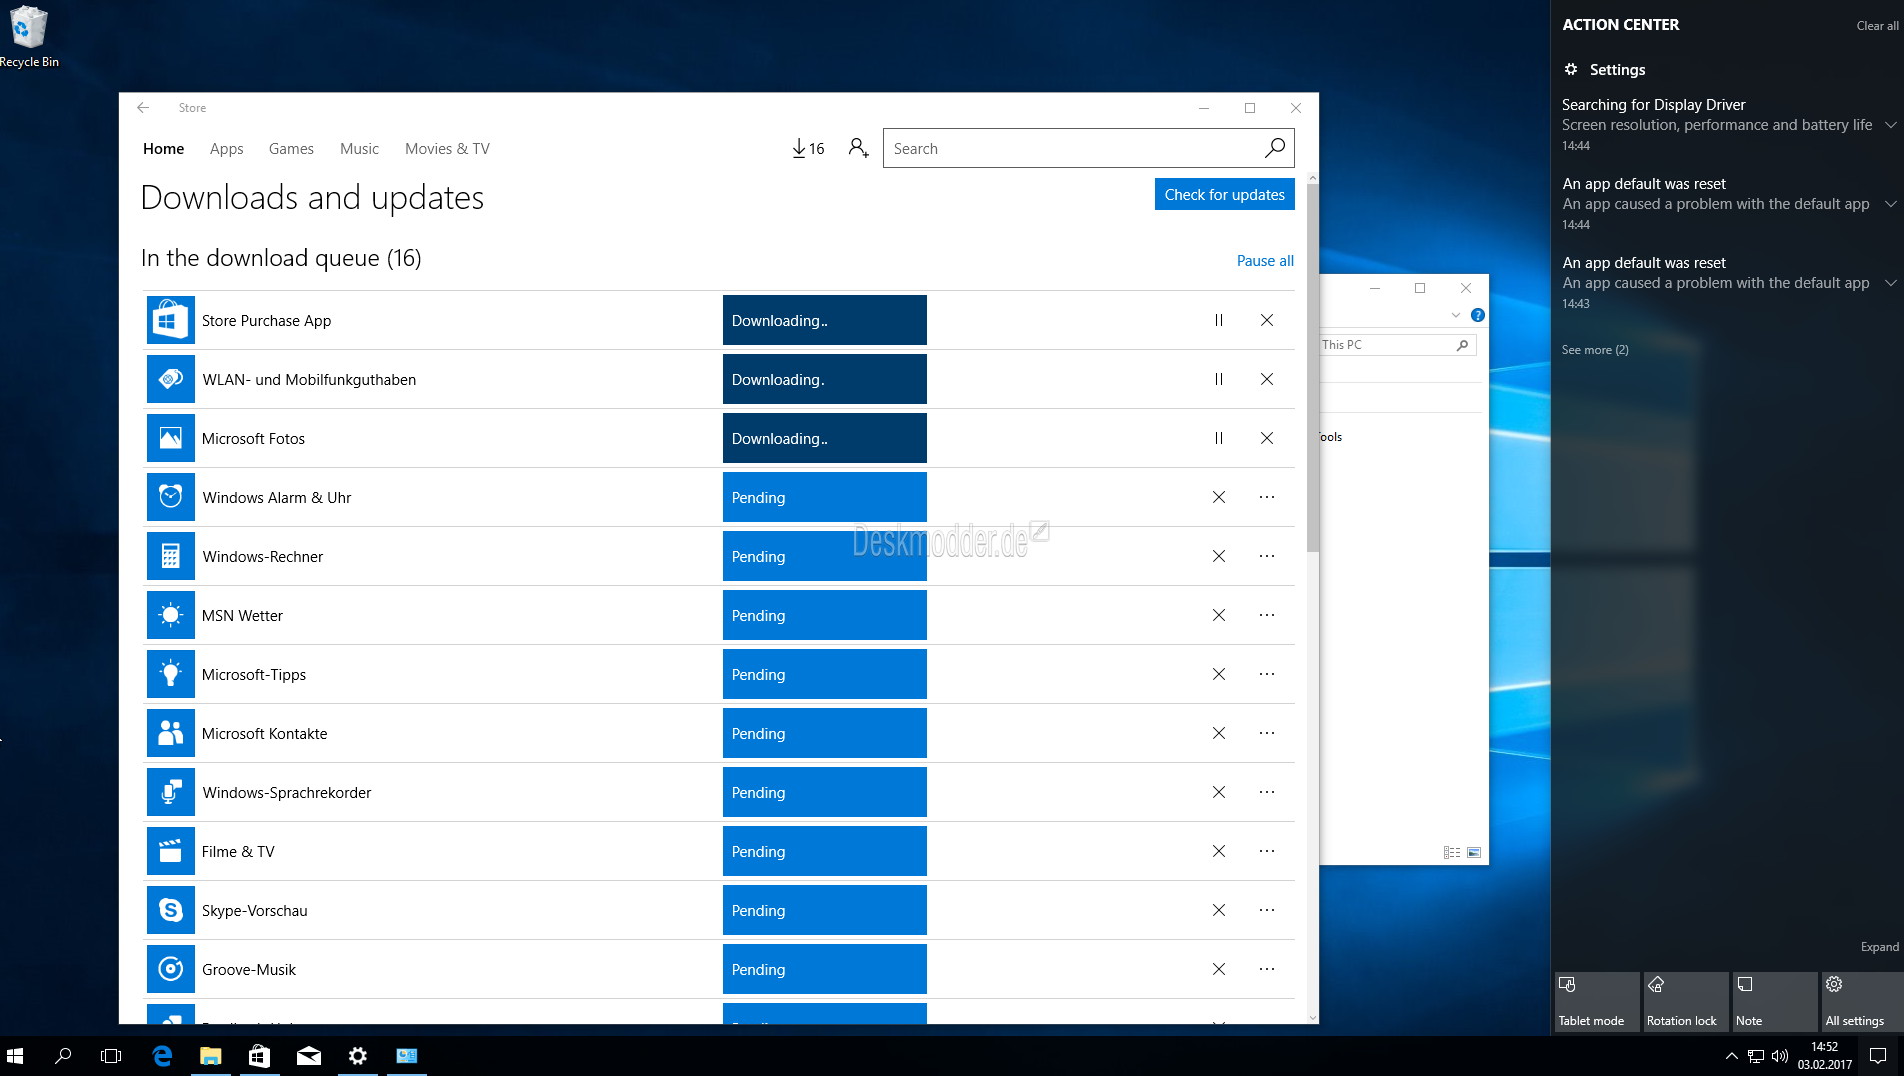Click the MSN Wetter app icon
The height and width of the screenshot is (1076, 1904).
tap(170, 615)
